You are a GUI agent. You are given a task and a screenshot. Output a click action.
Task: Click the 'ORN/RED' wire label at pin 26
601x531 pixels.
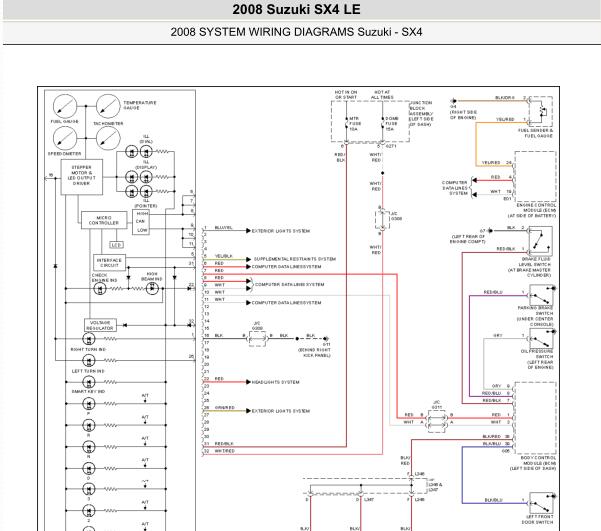coord(225,408)
